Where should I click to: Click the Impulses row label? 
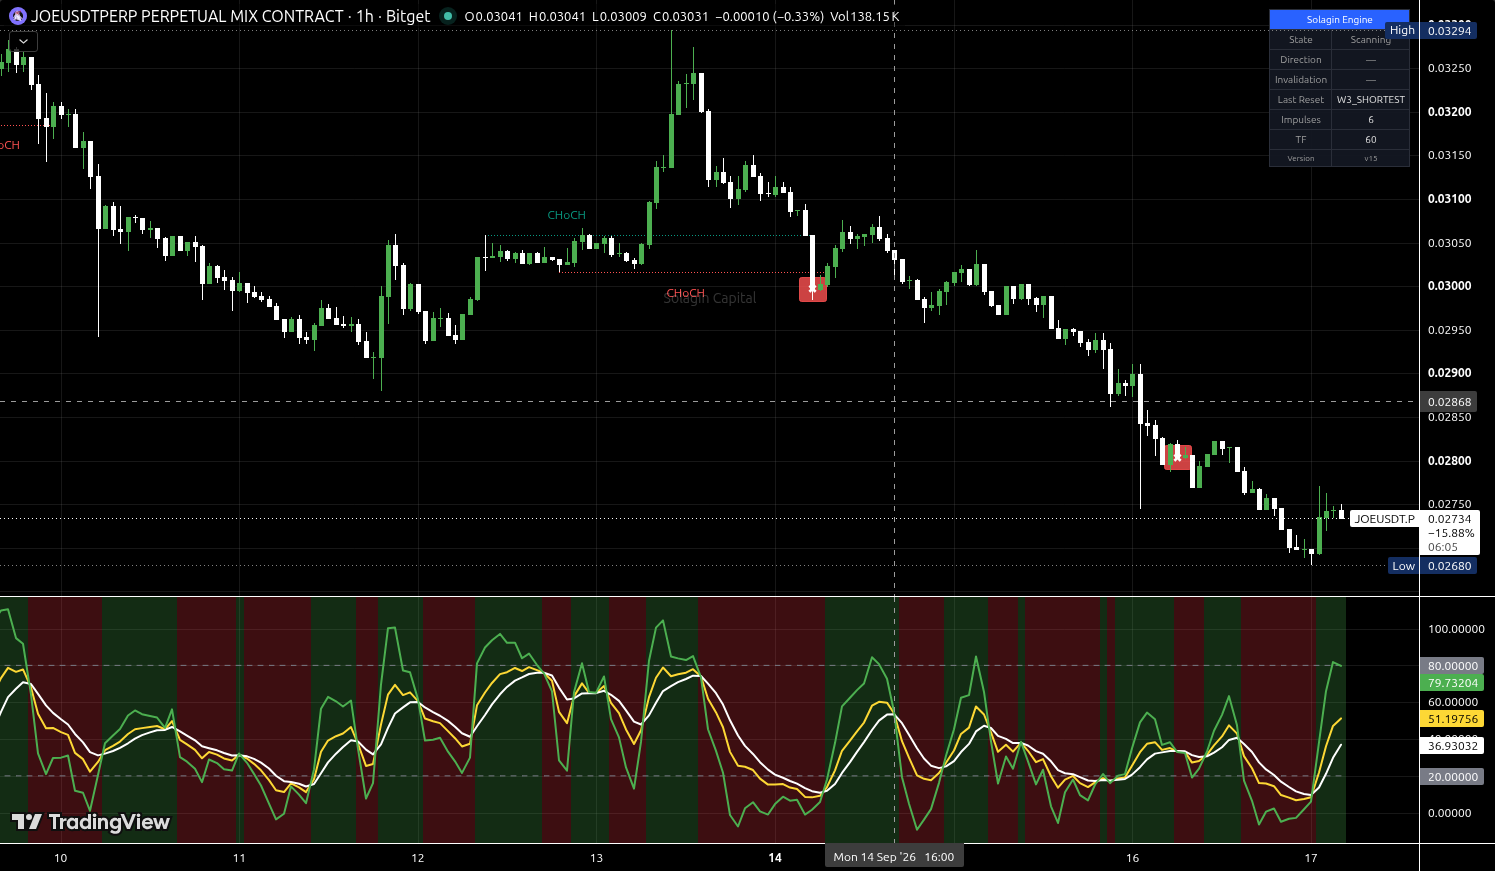1301,120
